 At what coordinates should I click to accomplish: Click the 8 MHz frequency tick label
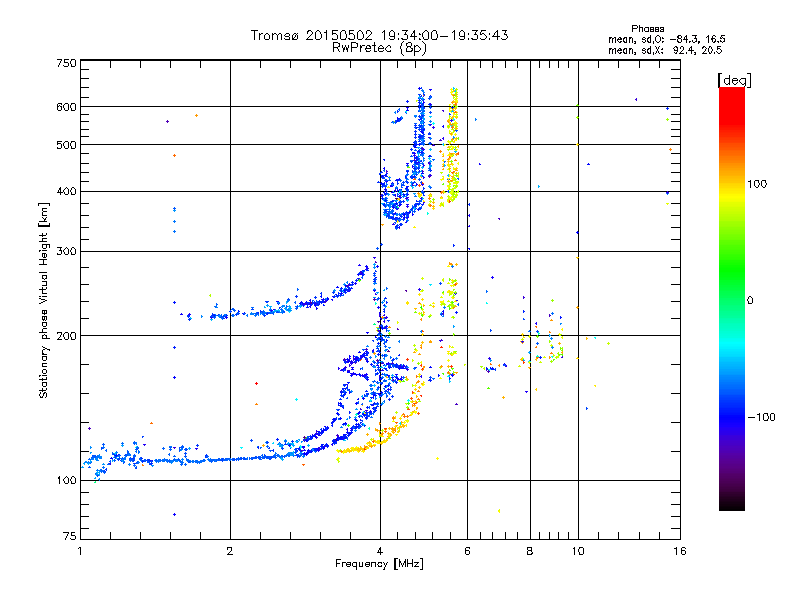[x=530, y=551]
